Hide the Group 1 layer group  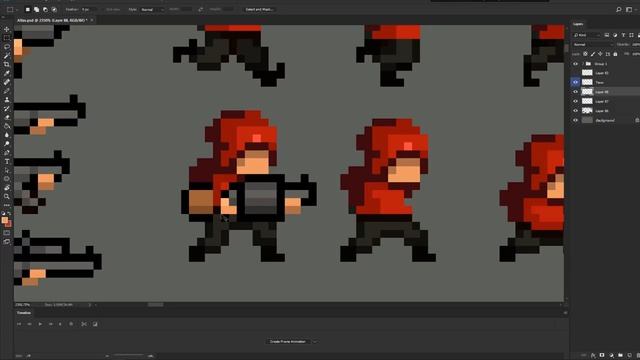[576, 64]
